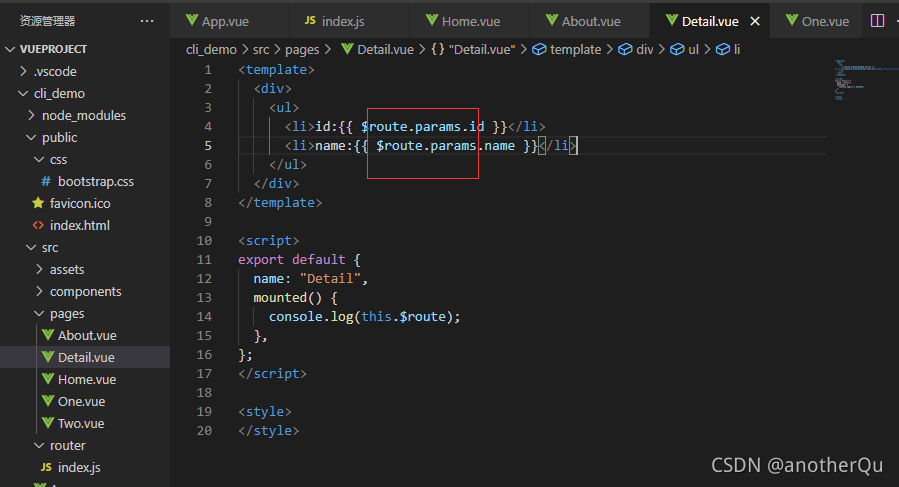Click the split editor icon
This screenshot has height=487, width=899.
877,21
